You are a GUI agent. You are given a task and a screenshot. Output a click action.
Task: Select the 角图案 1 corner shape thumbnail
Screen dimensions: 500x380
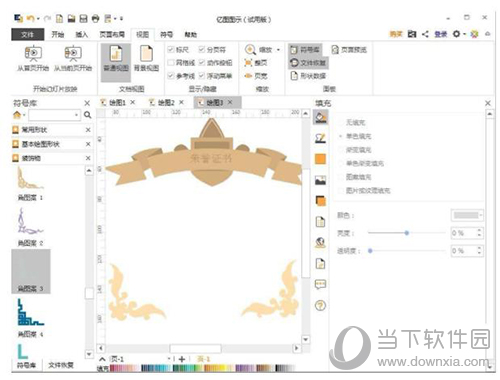(30, 183)
